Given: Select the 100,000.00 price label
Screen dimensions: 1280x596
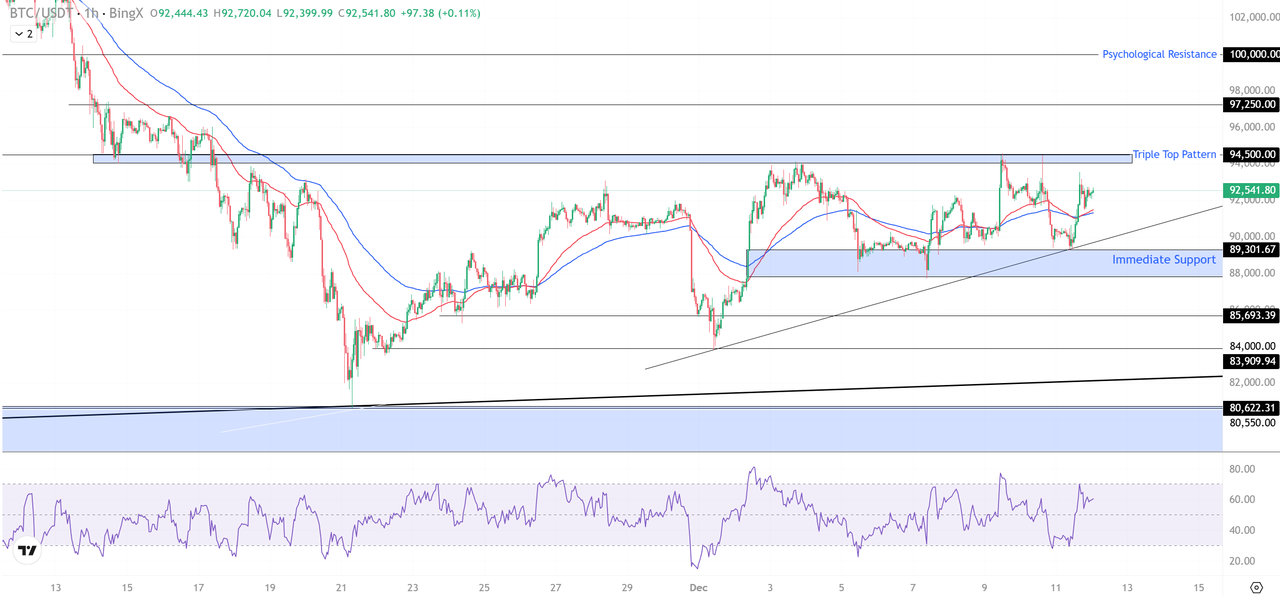Looking at the screenshot, I should pos(1252,54).
